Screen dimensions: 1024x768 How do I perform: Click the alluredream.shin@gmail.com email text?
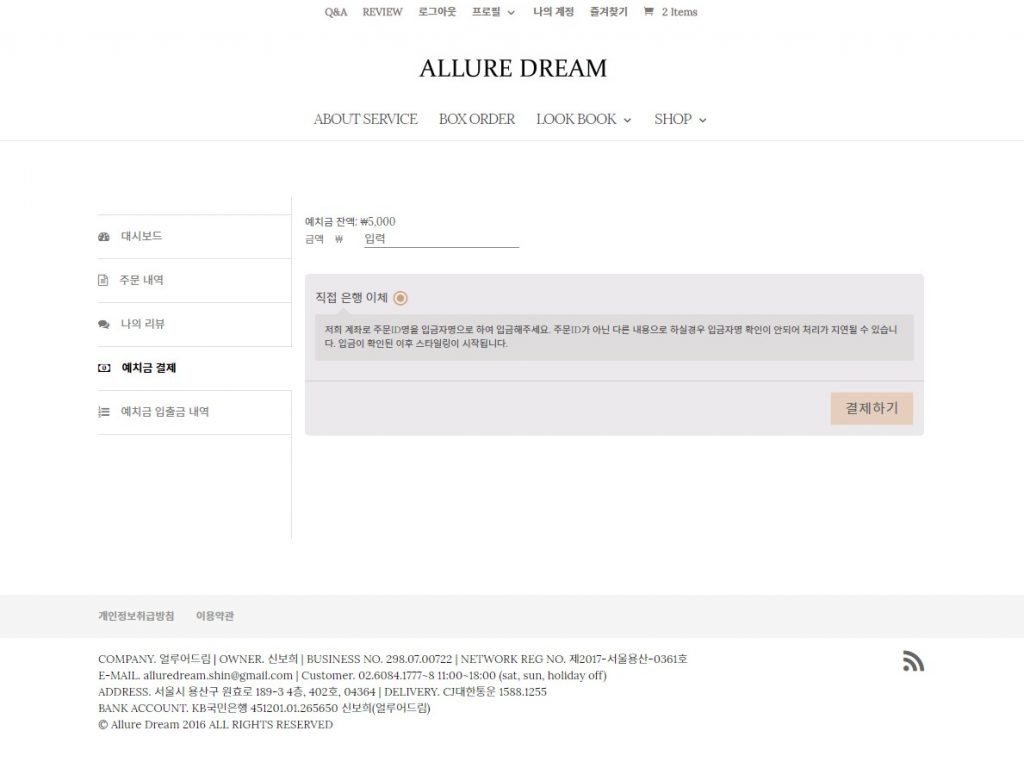[x=217, y=675]
